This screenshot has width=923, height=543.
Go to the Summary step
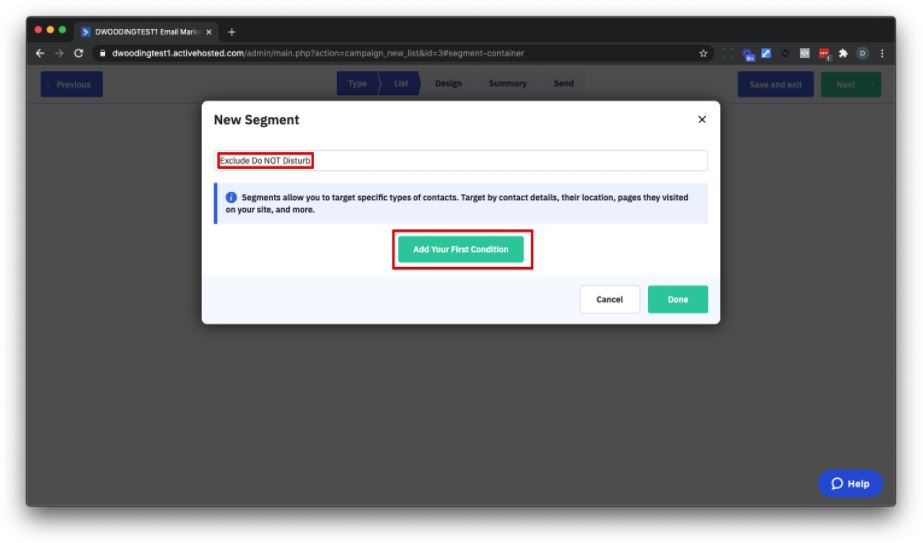tap(507, 84)
